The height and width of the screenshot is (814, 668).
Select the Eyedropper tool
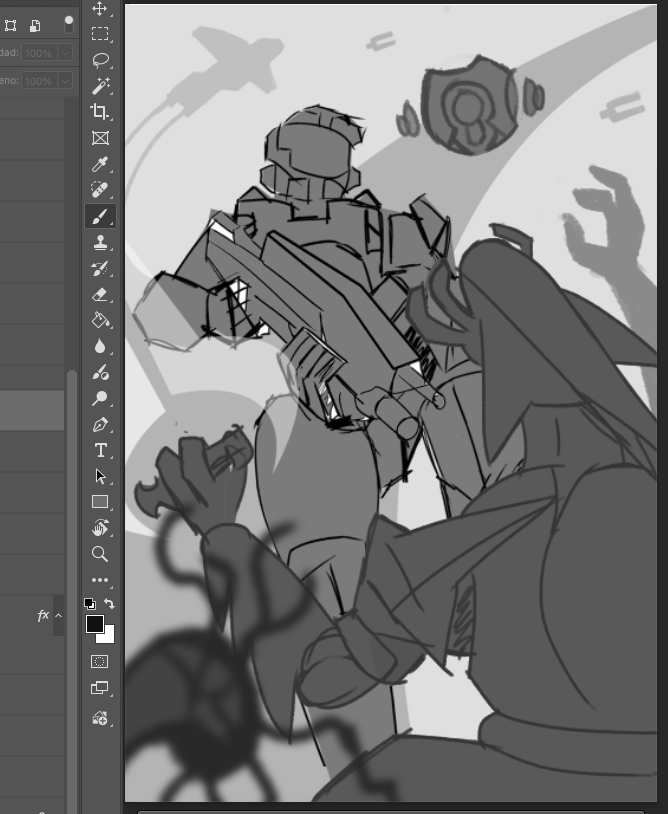[100, 164]
